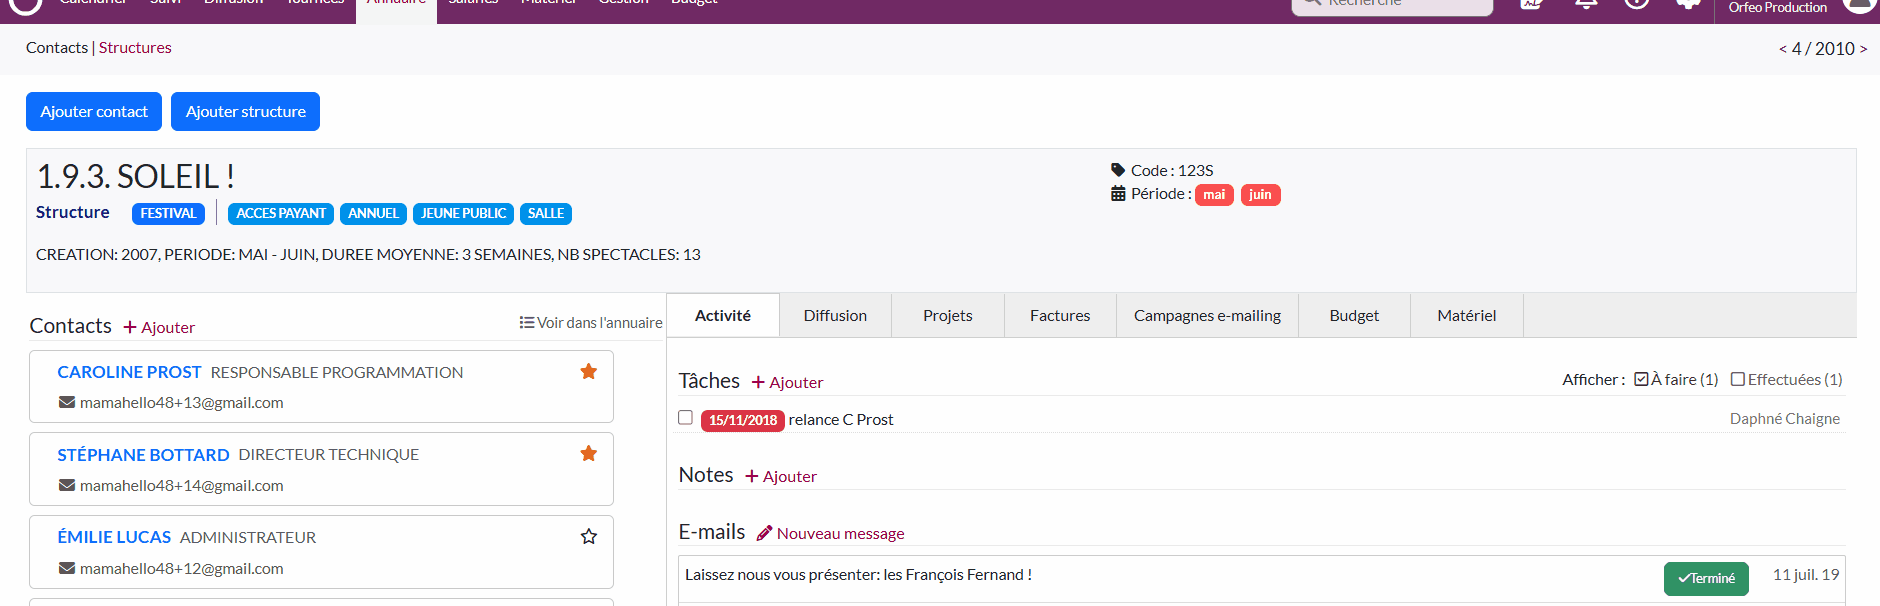Open Caroline Prost's contact page
This screenshot has height=606, width=1880.
tap(129, 372)
